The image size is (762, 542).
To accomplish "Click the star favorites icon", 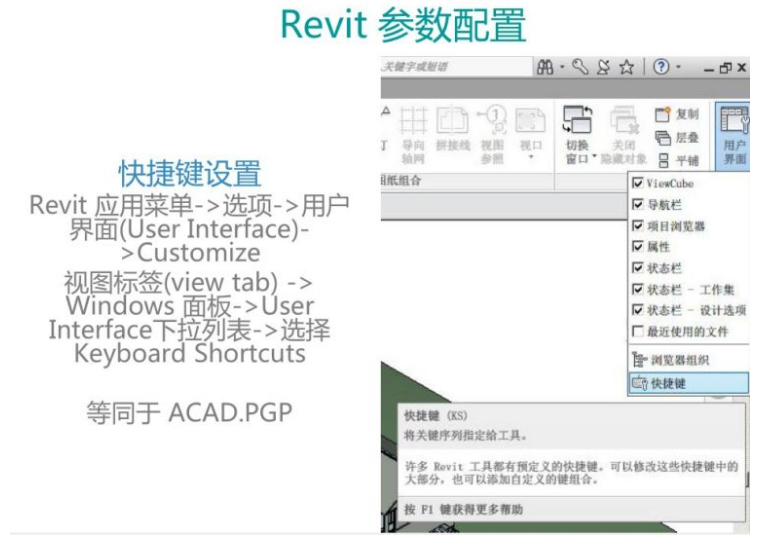I will (x=626, y=67).
